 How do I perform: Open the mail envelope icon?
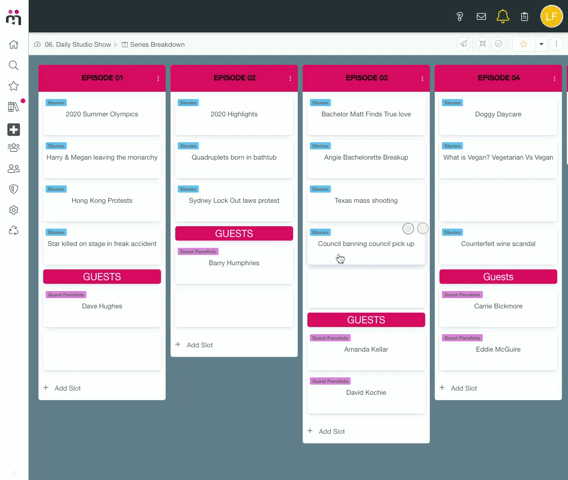(x=481, y=16)
